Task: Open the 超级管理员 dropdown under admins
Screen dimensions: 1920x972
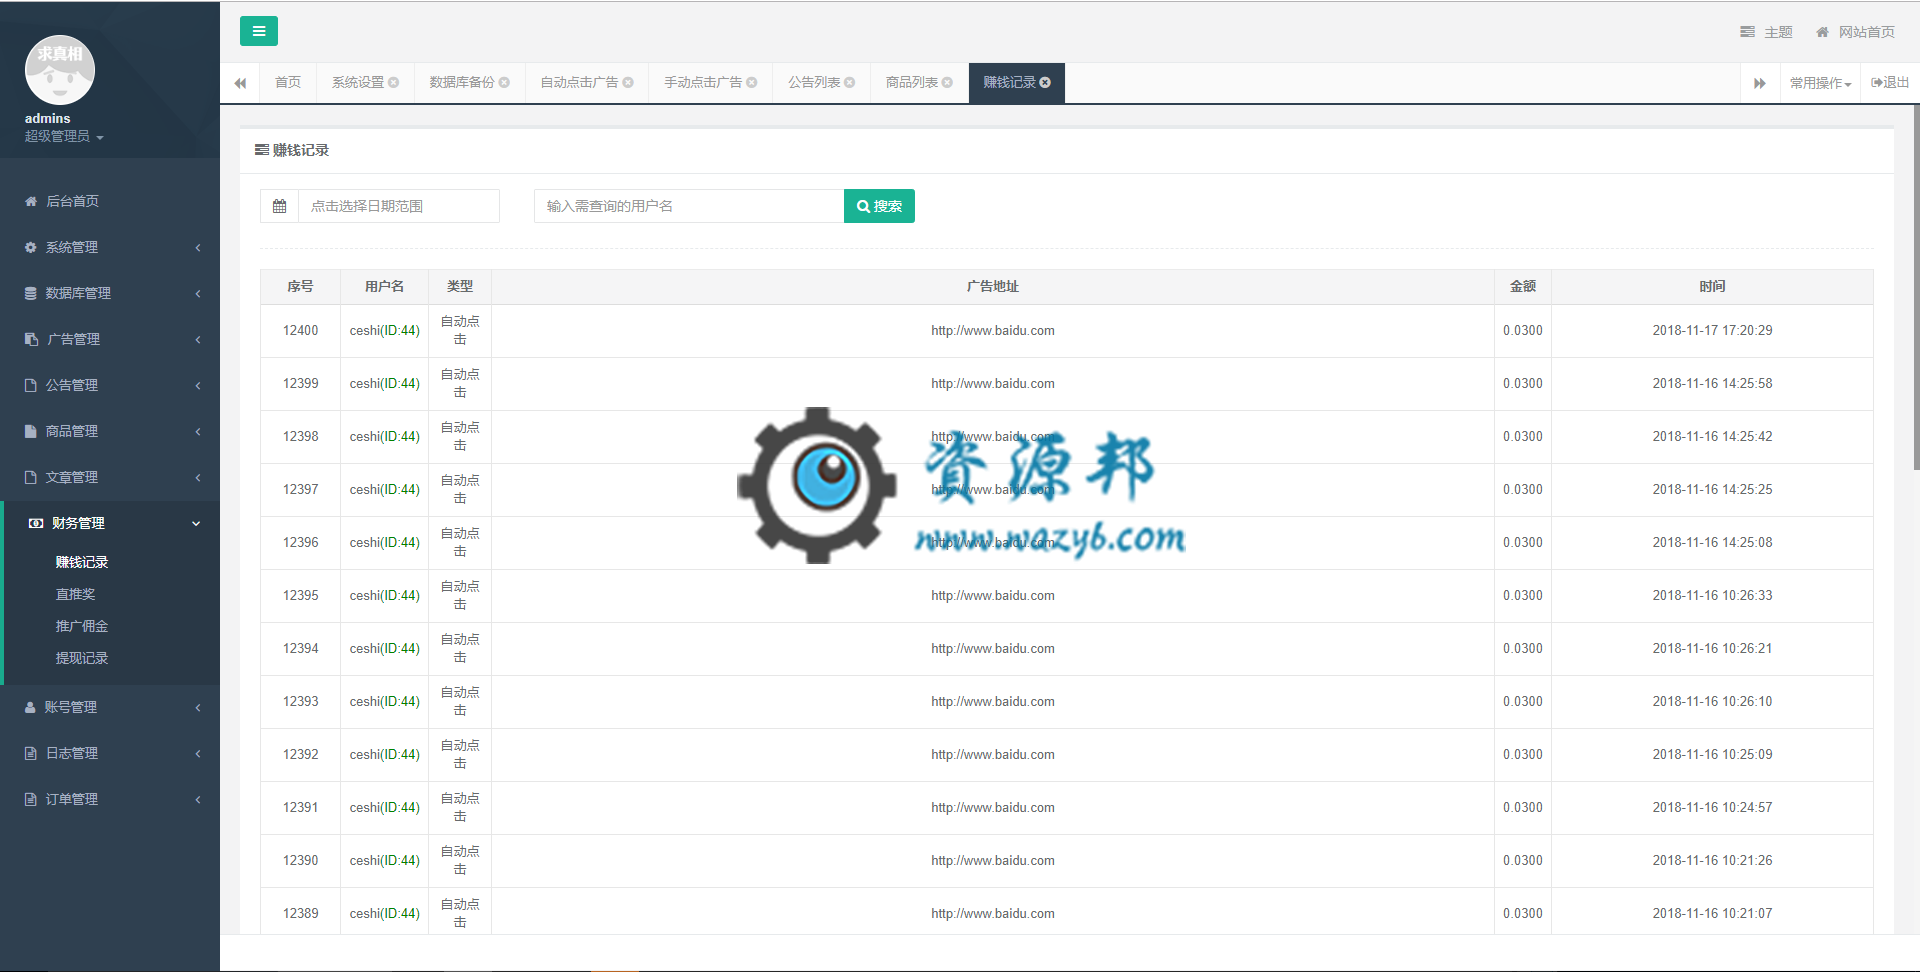Action: 64,136
